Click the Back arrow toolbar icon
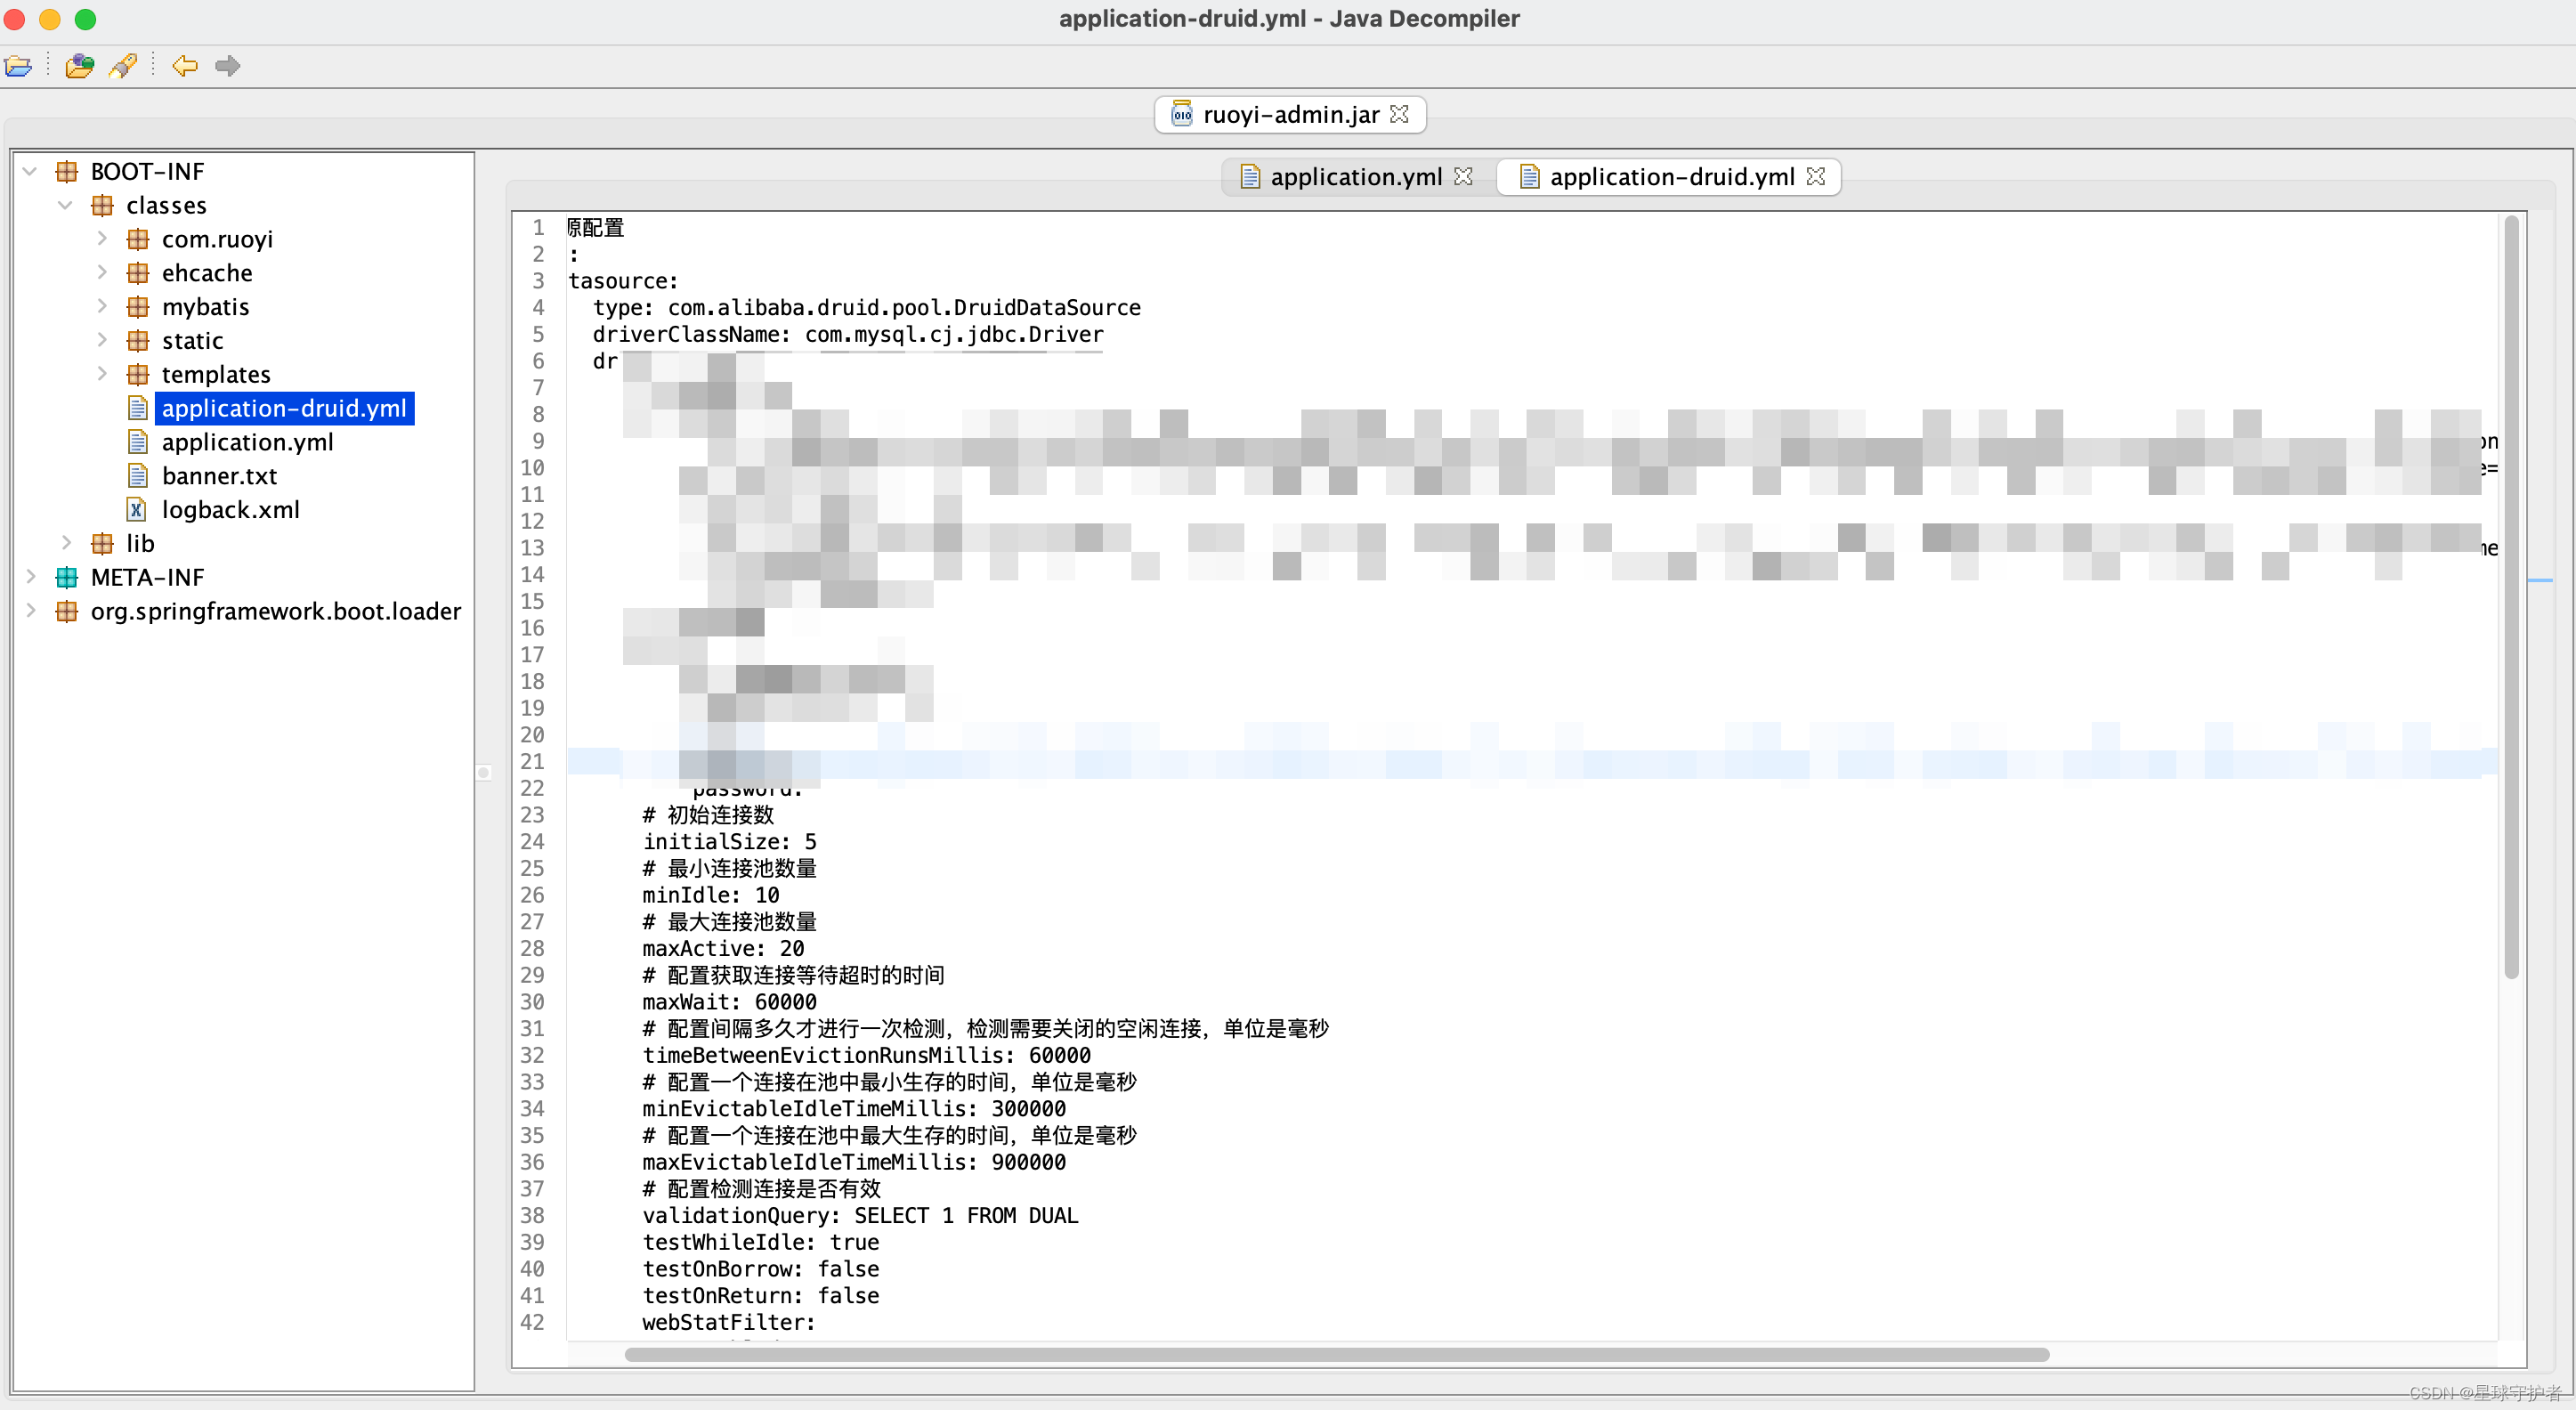The width and height of the screenshot is (2576, 1410). tap(185, 66)
